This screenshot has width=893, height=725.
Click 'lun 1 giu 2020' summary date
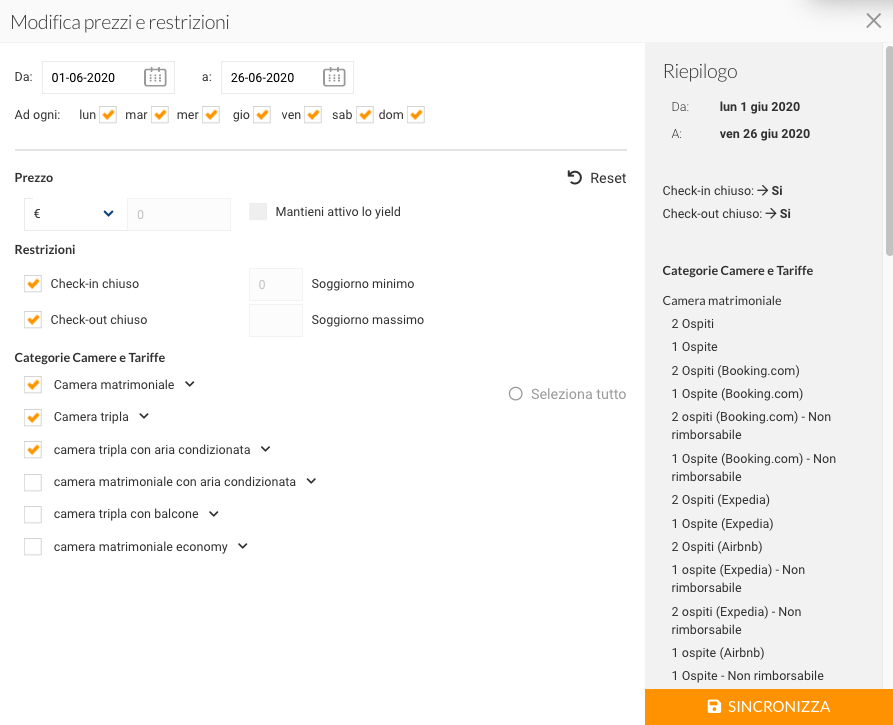[760, 107]
